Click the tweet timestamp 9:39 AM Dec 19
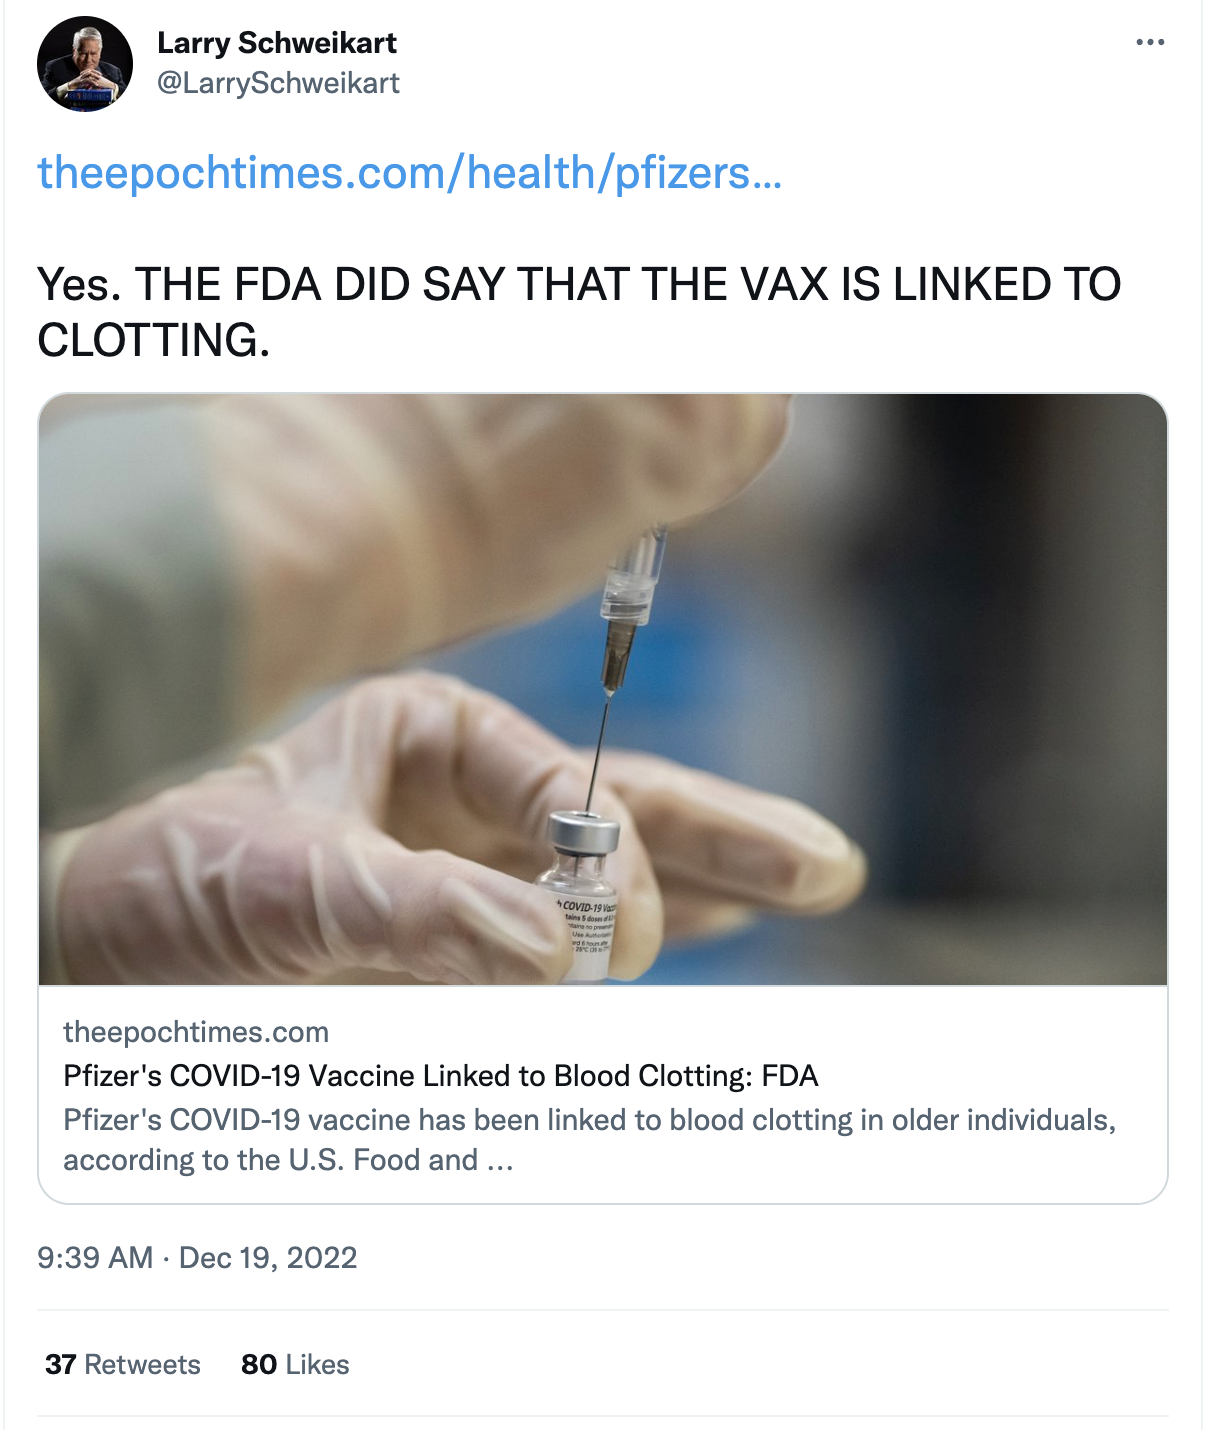Image resolution: width=1206 pixels, height=1430 pixels. [x=197, y=1259]
